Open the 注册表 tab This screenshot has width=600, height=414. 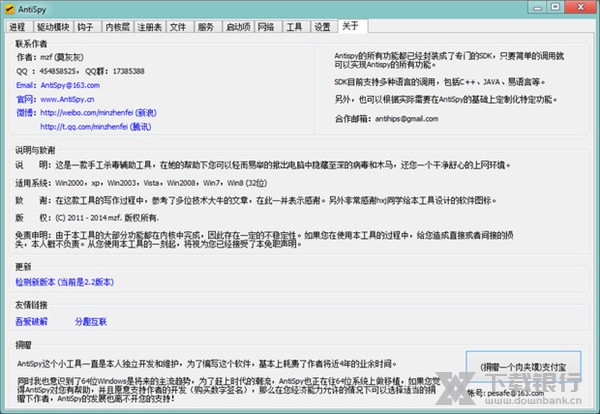(x=150, y=27)
